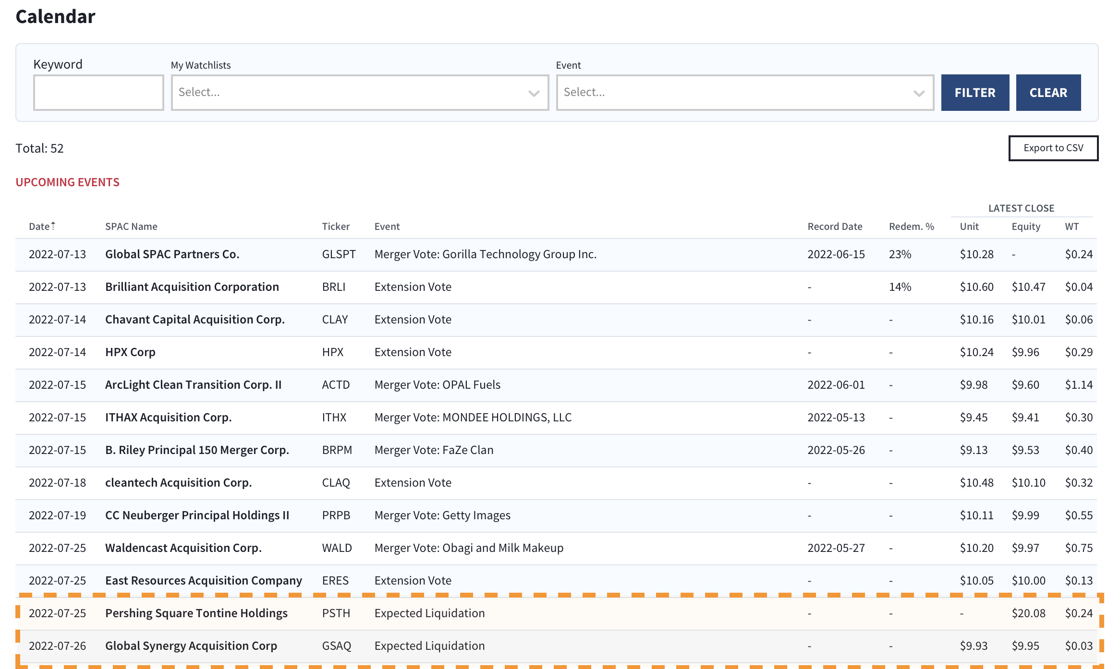Open the UPCOMING EVENTS section
Image resolution: width=1120 pixels, height=669 pixels.
[x=67, y=182]
